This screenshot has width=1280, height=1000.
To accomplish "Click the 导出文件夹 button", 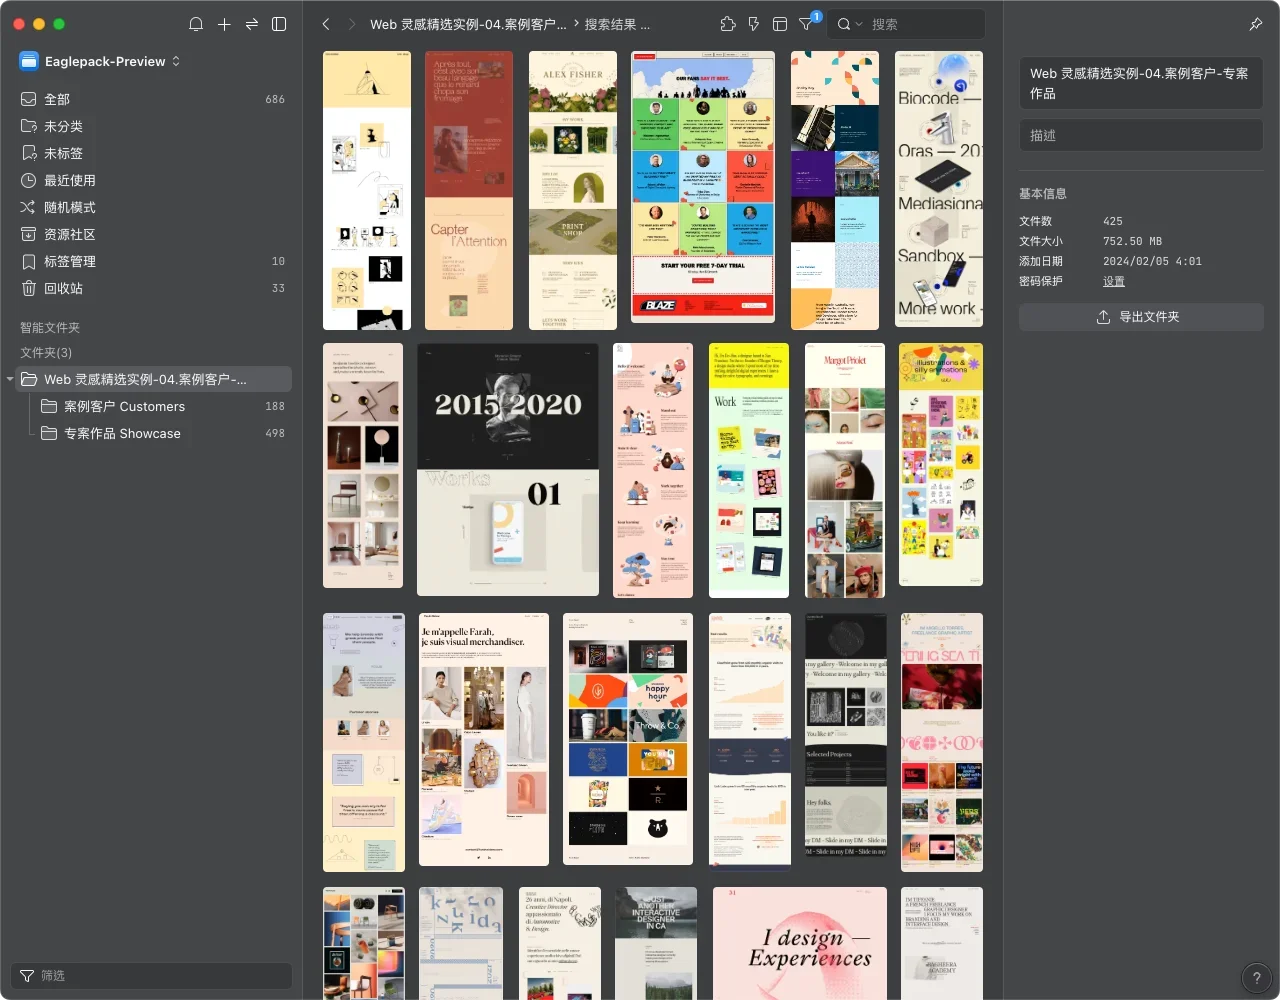I will (x=1141, y=317).
